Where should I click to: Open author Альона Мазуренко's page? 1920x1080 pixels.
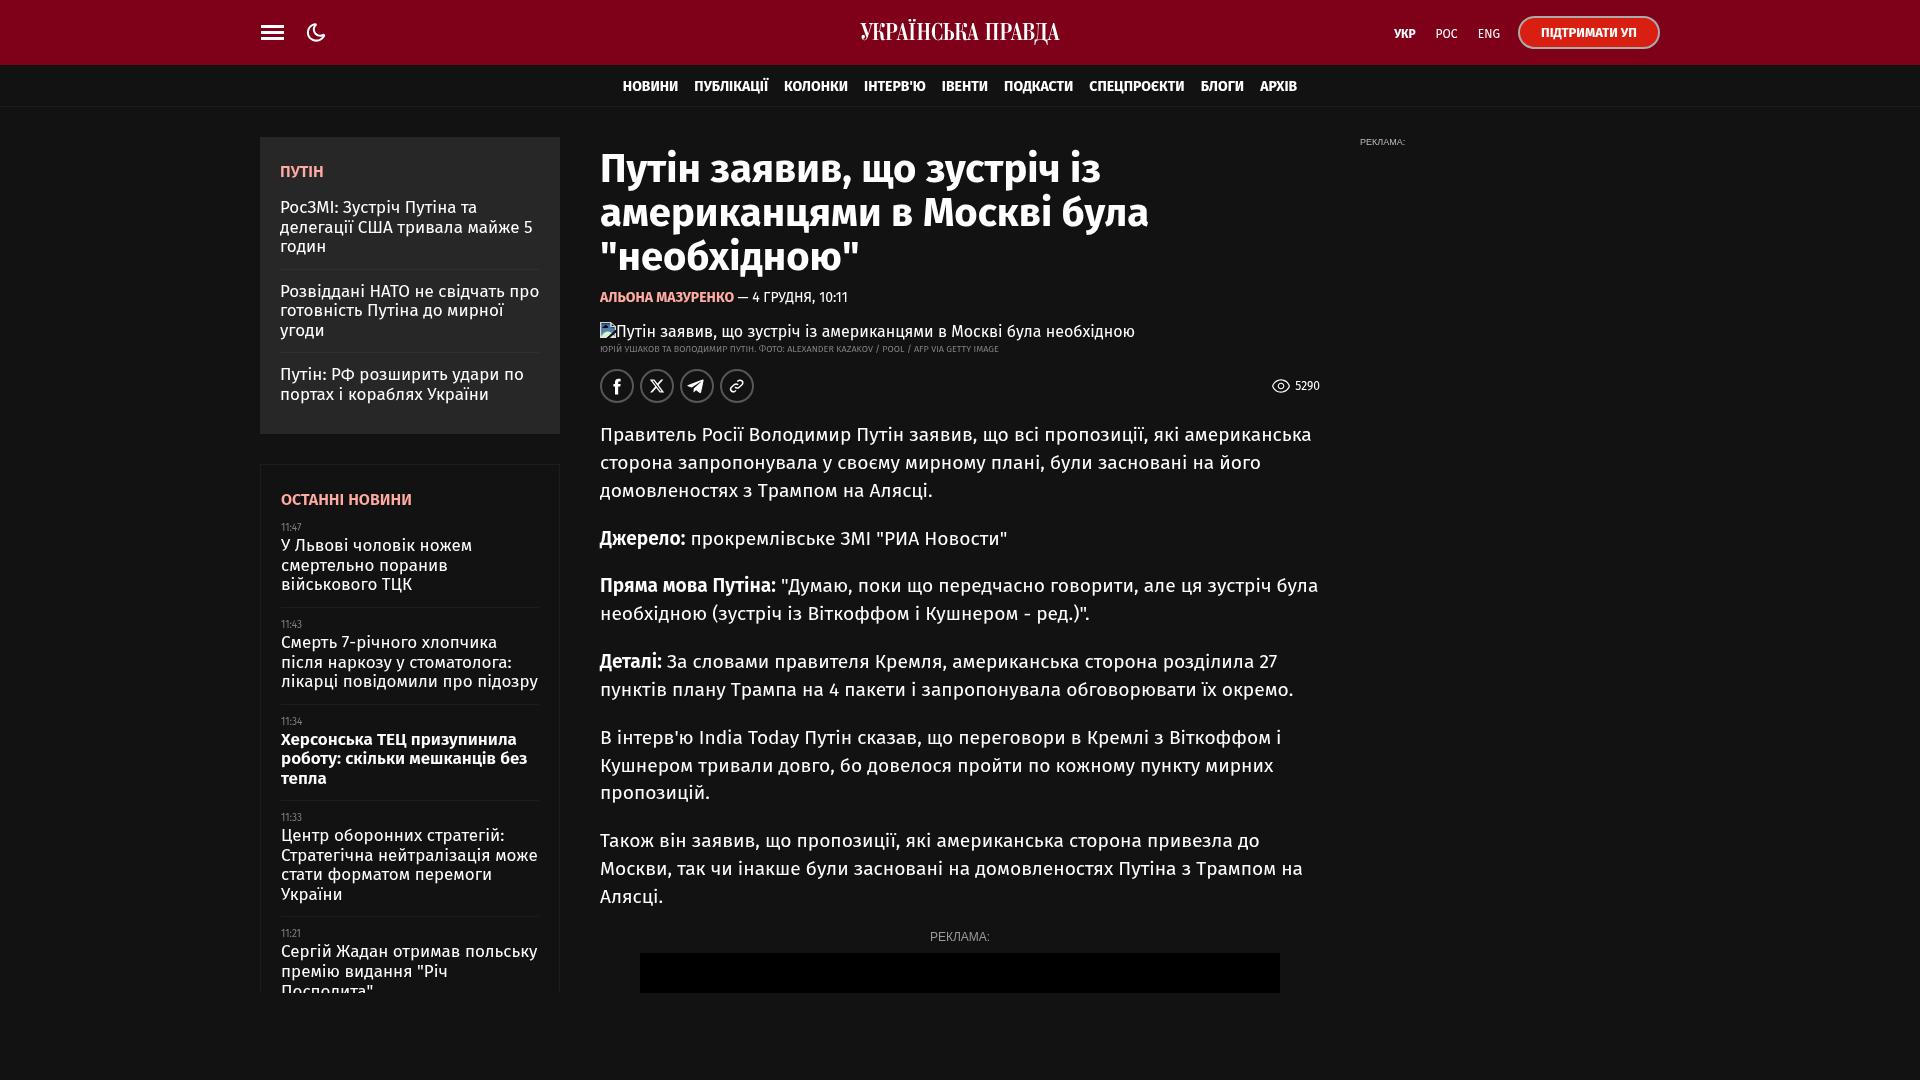[x=666, y=298]
